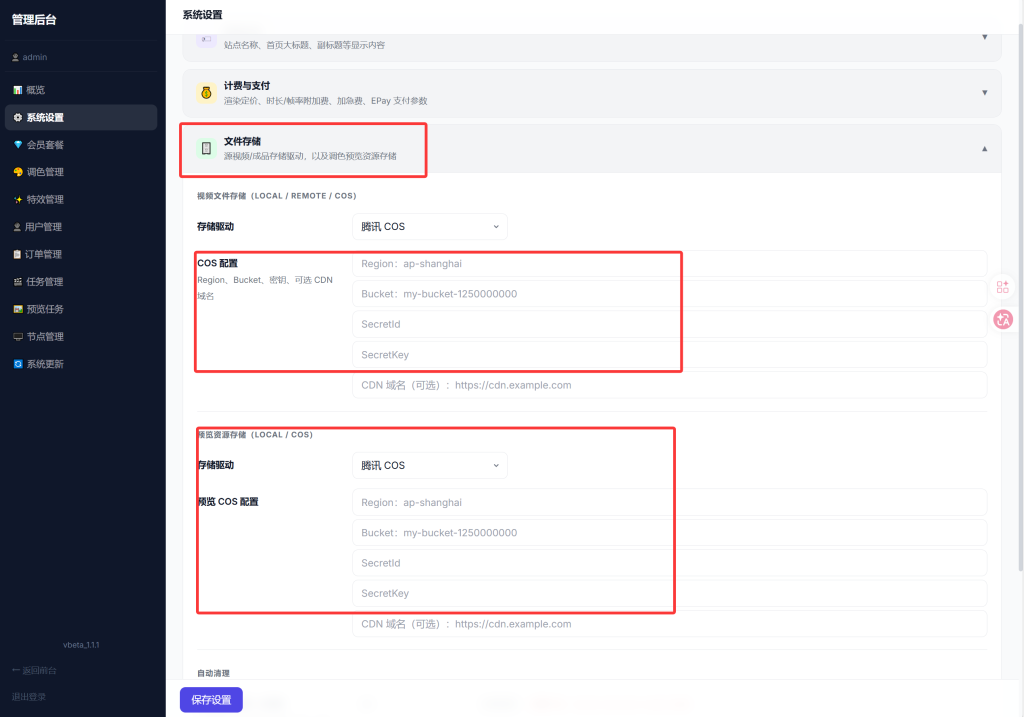This screenshot has height=717, width=1024.
Task: Click the pink translate floating icon
Action: tap(1003, 319)
